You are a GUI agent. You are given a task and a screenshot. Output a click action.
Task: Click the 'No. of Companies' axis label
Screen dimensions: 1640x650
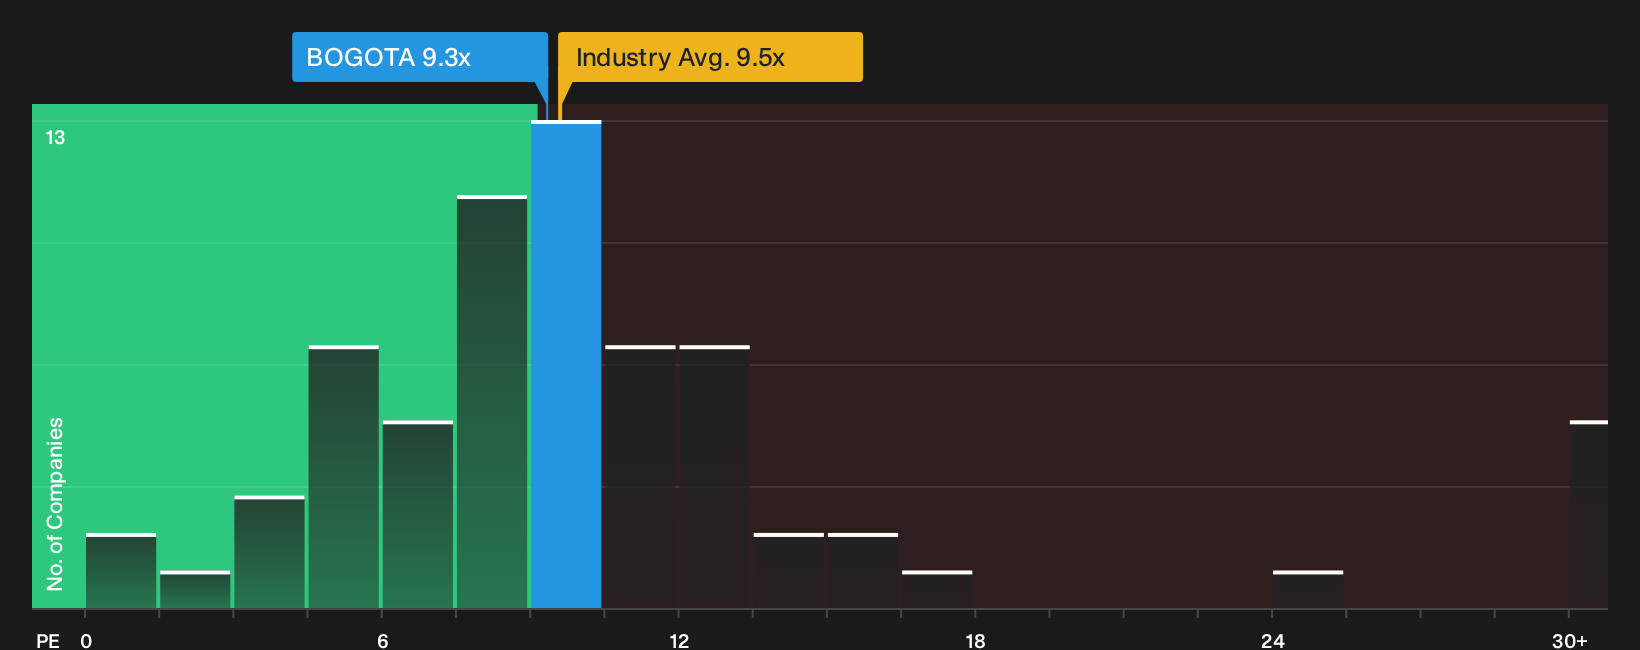(x=55, y=504)
